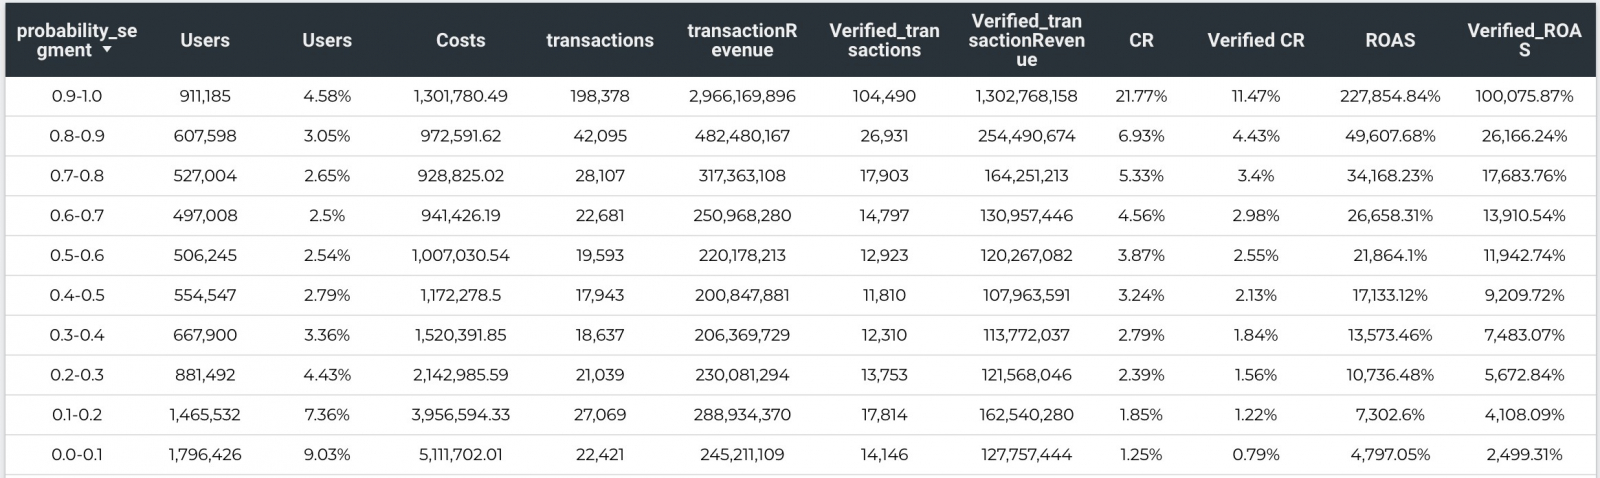Click the 100,075.87% Verified_ROAS cell

1524,96
